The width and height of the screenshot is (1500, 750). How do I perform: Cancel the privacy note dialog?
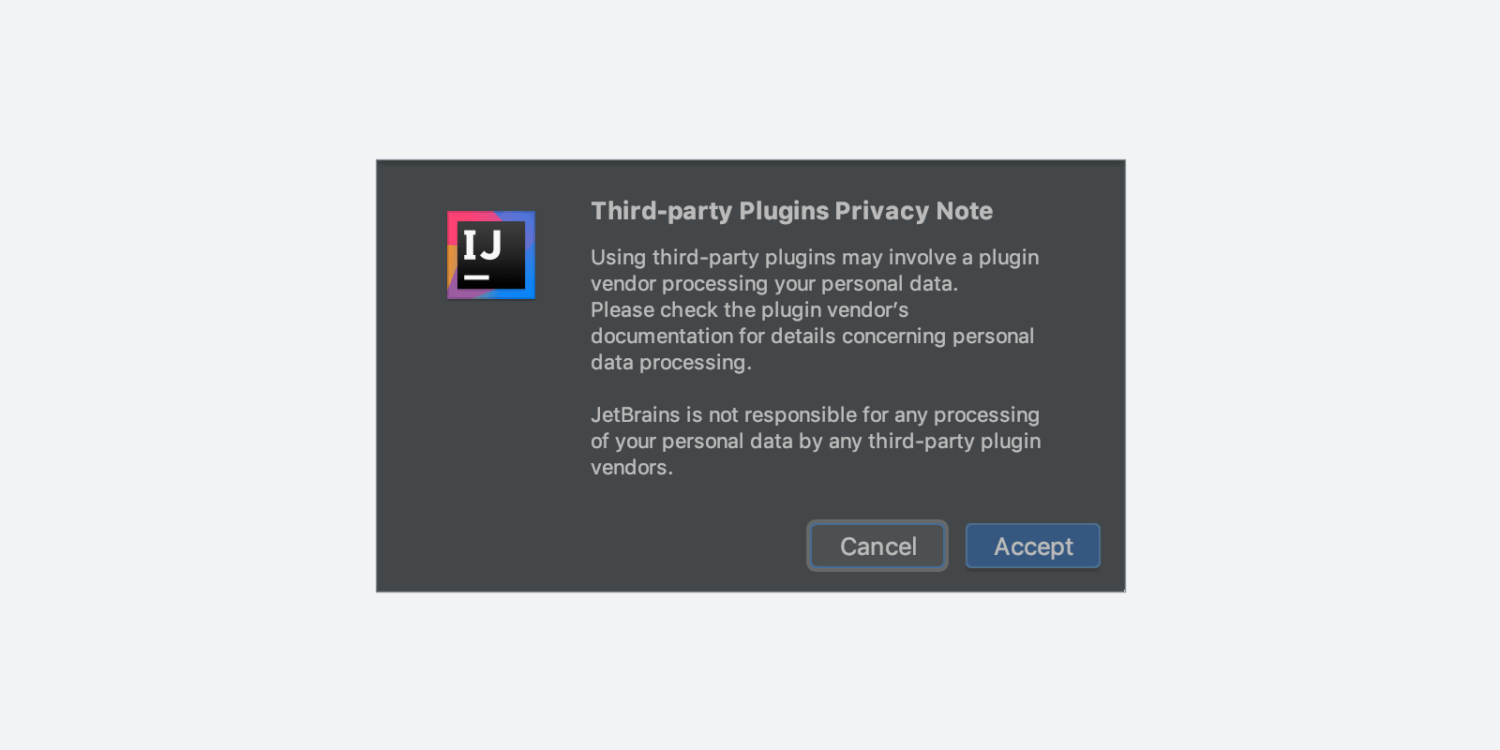click(878, 546)
